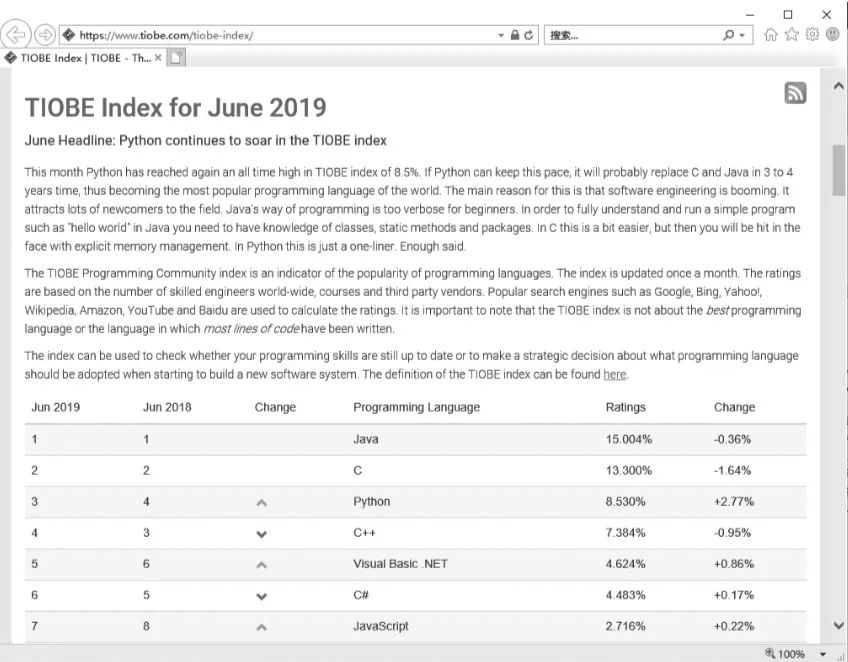The width and height of the screenshot is (848, 662).
Task: Open the Home page icon
Action: [x=771, y=35]
